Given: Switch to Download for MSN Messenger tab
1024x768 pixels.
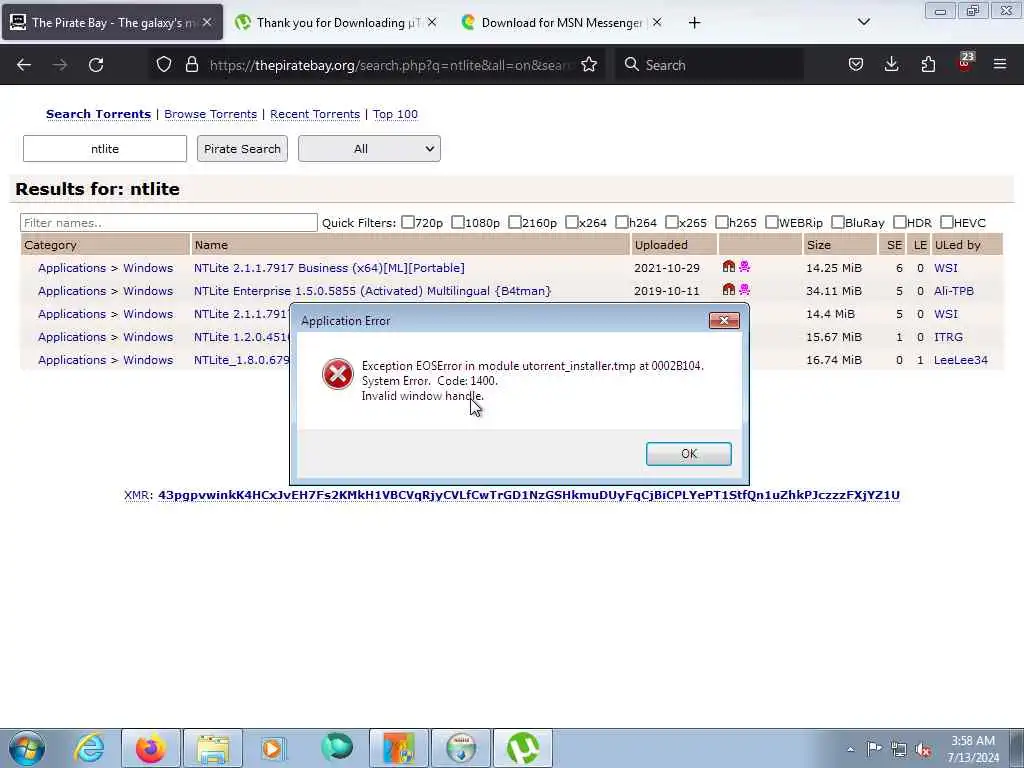Looking at the screenshot, I should [562, 23].
